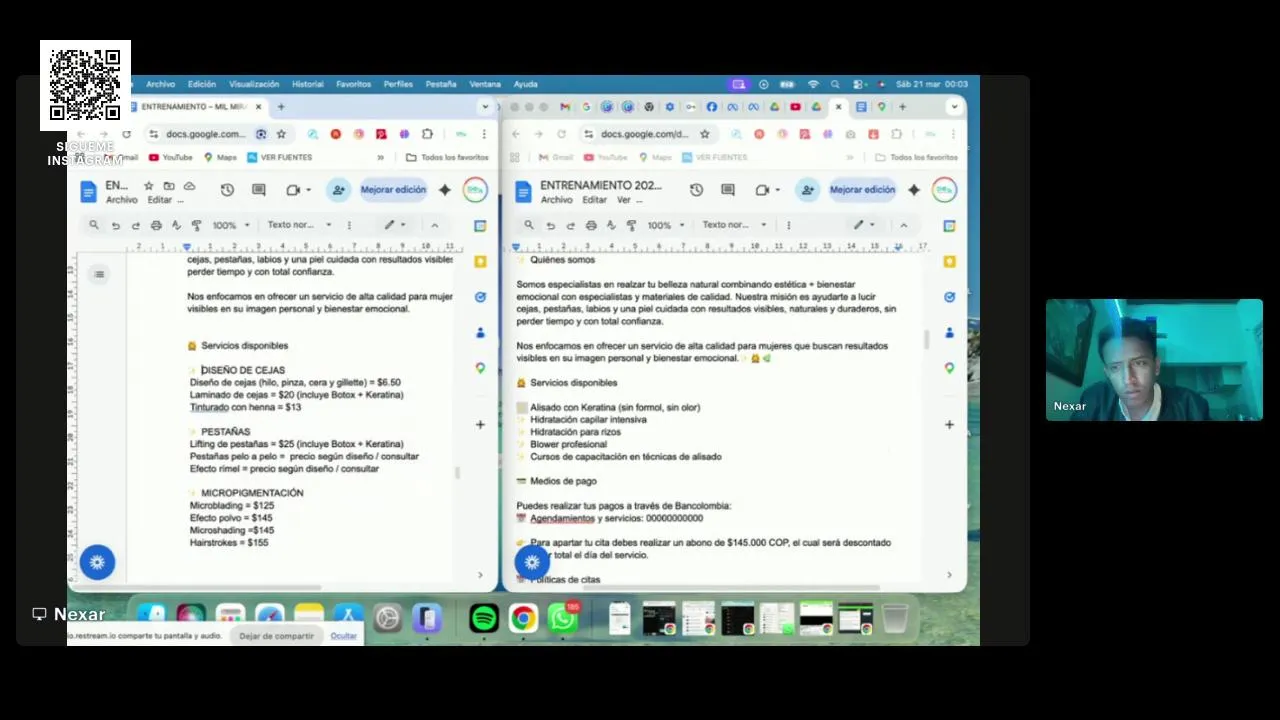Open Tasks in the left window side panel
The width and height of the screenshot is (1280, 720).
click(480, 297)
